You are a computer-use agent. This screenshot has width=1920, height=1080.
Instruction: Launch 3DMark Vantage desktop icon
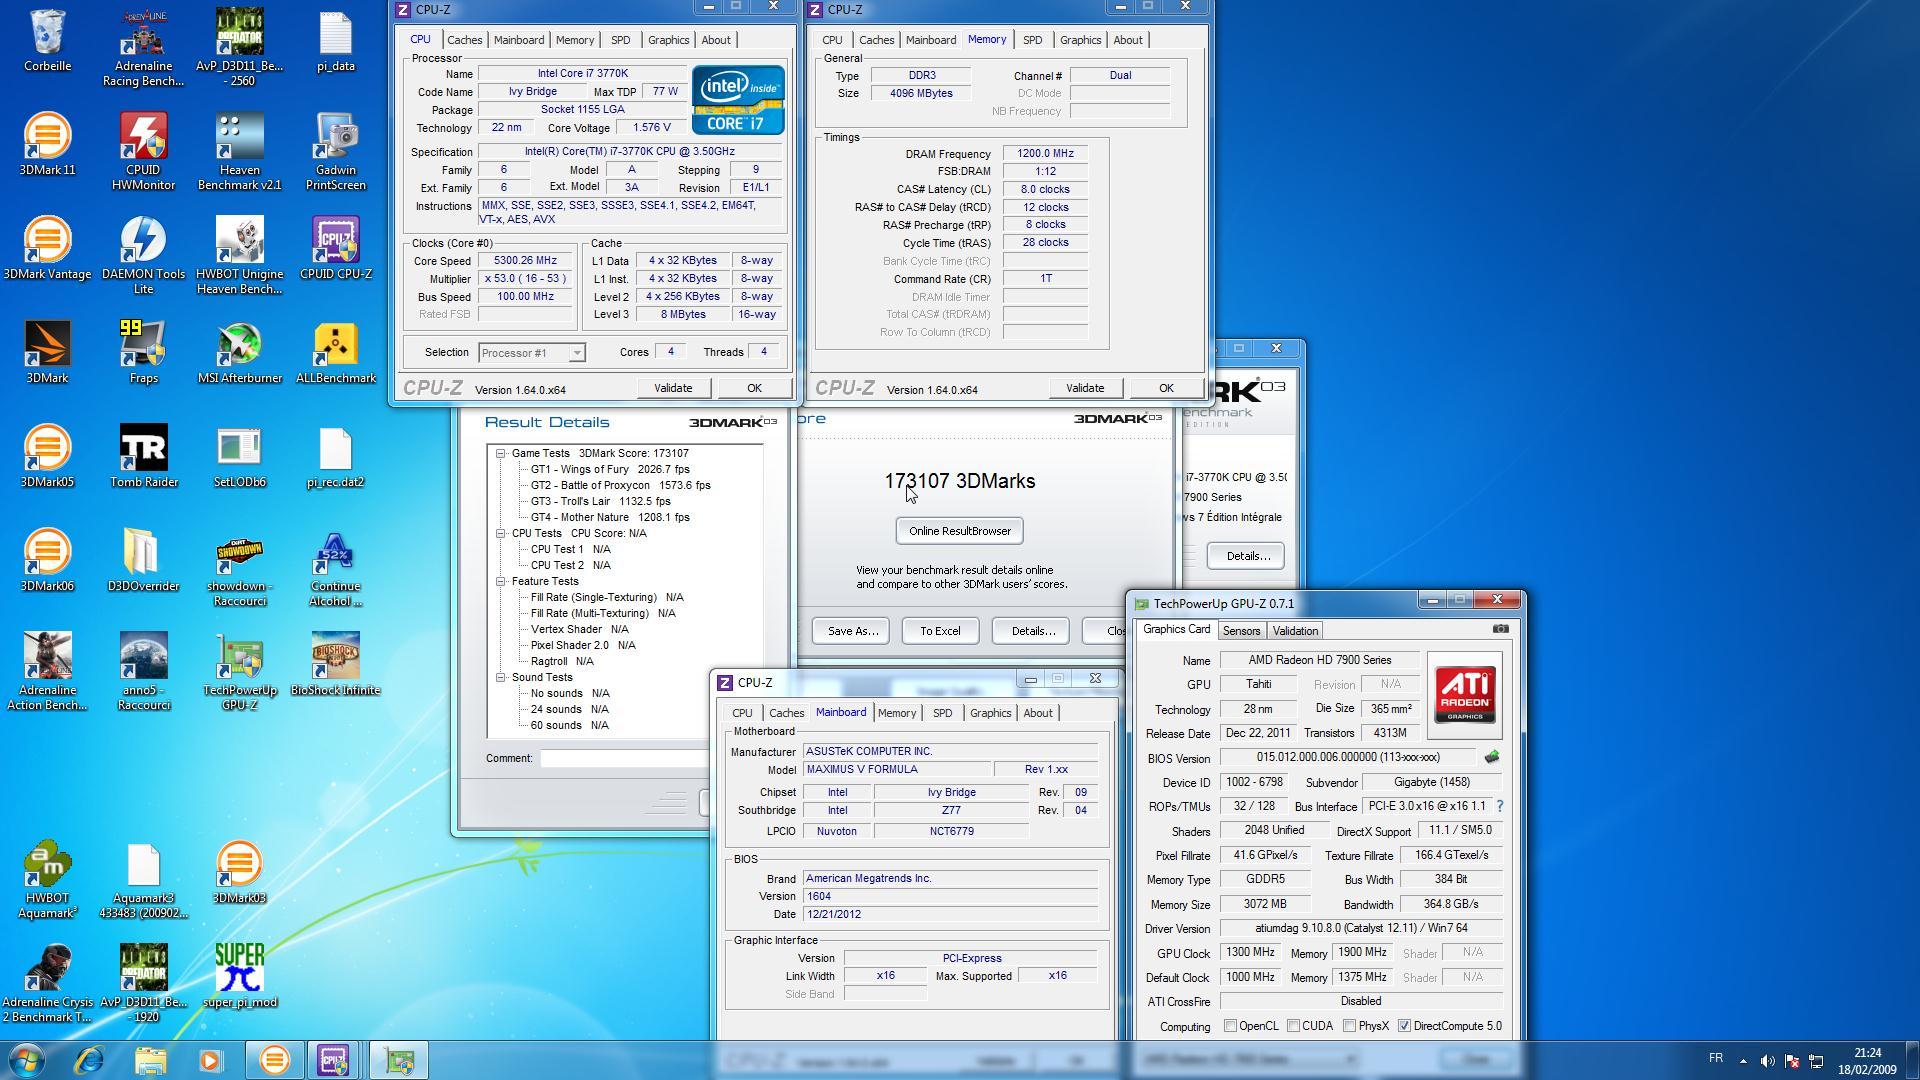coord(47,248)
